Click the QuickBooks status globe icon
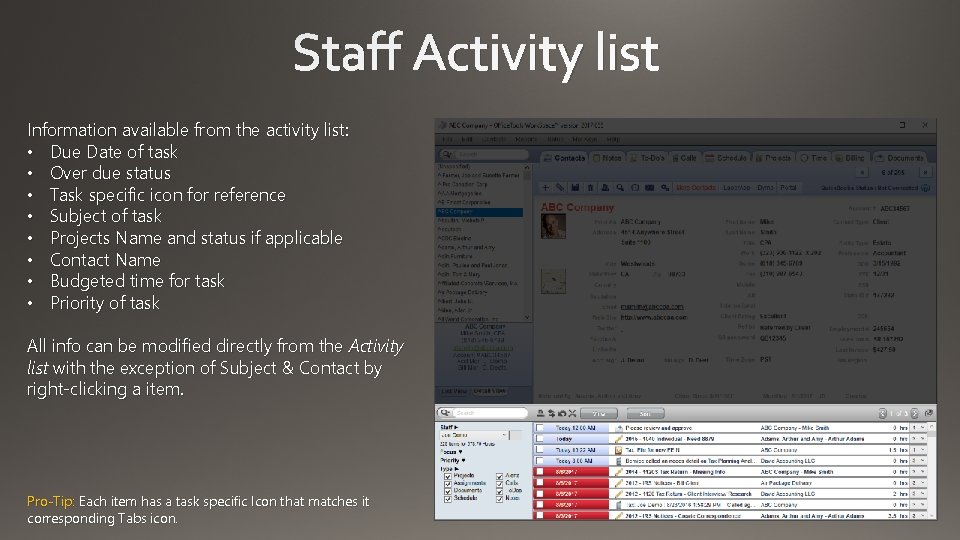The image size is (960, 540). 926,187
